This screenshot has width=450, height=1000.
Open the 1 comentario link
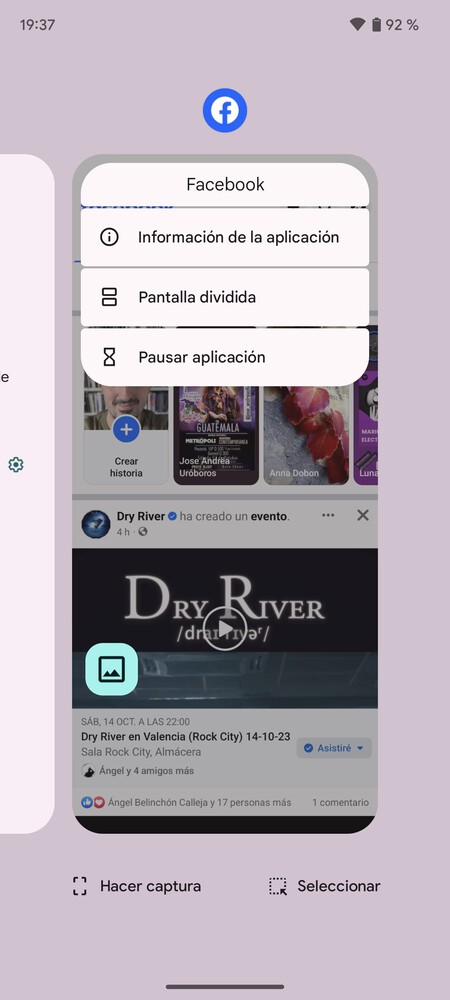(340, 802)
